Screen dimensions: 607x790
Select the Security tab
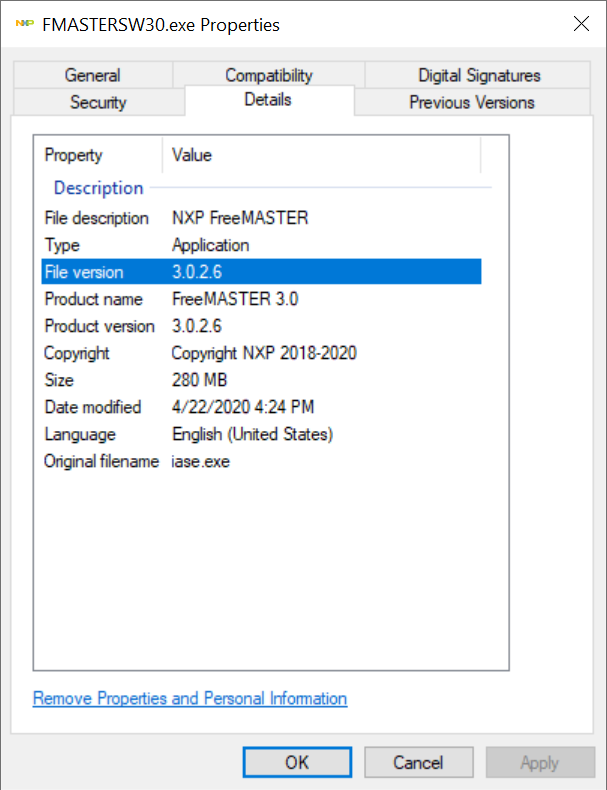click(98, 102)
